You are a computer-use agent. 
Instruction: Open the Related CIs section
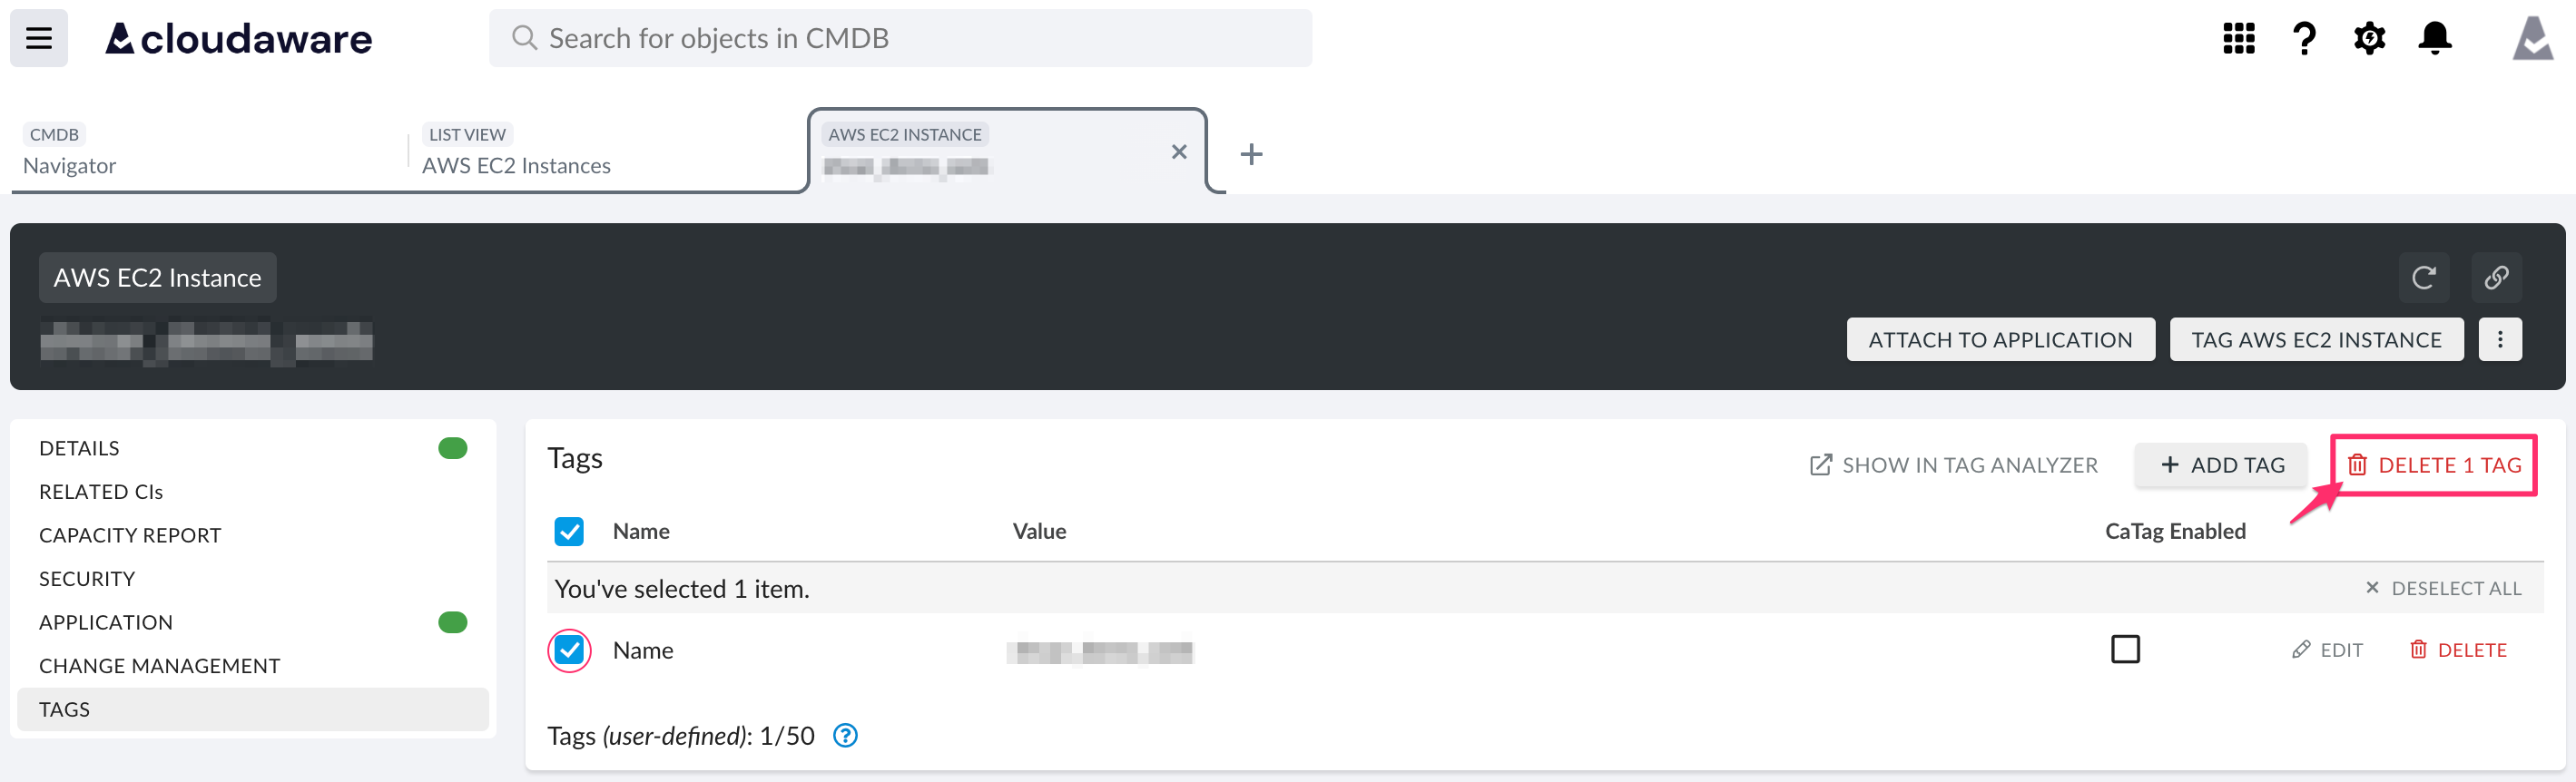[x=101, y=492]
